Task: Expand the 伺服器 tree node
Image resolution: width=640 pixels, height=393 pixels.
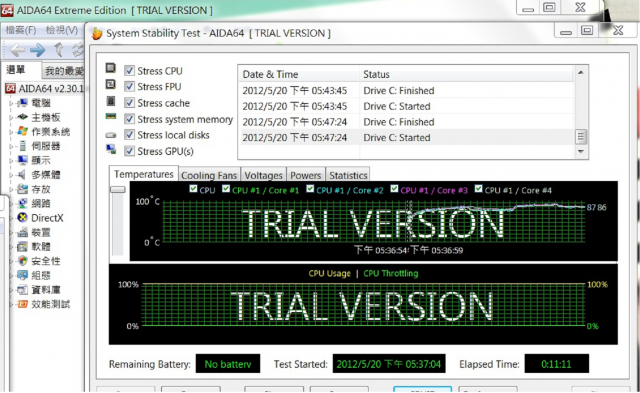Action: point(11,146)
